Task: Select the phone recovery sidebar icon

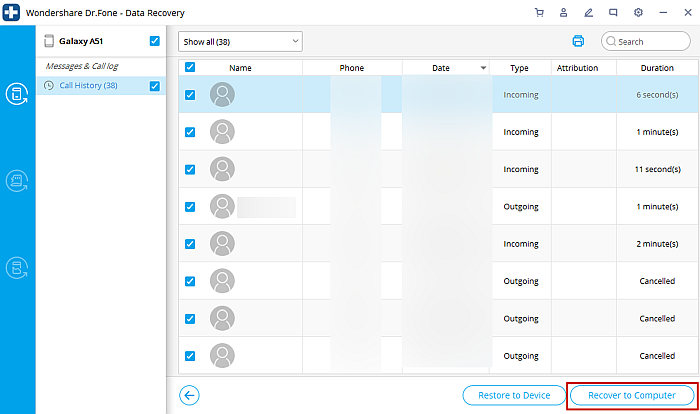Action: [x=17, y=94]
